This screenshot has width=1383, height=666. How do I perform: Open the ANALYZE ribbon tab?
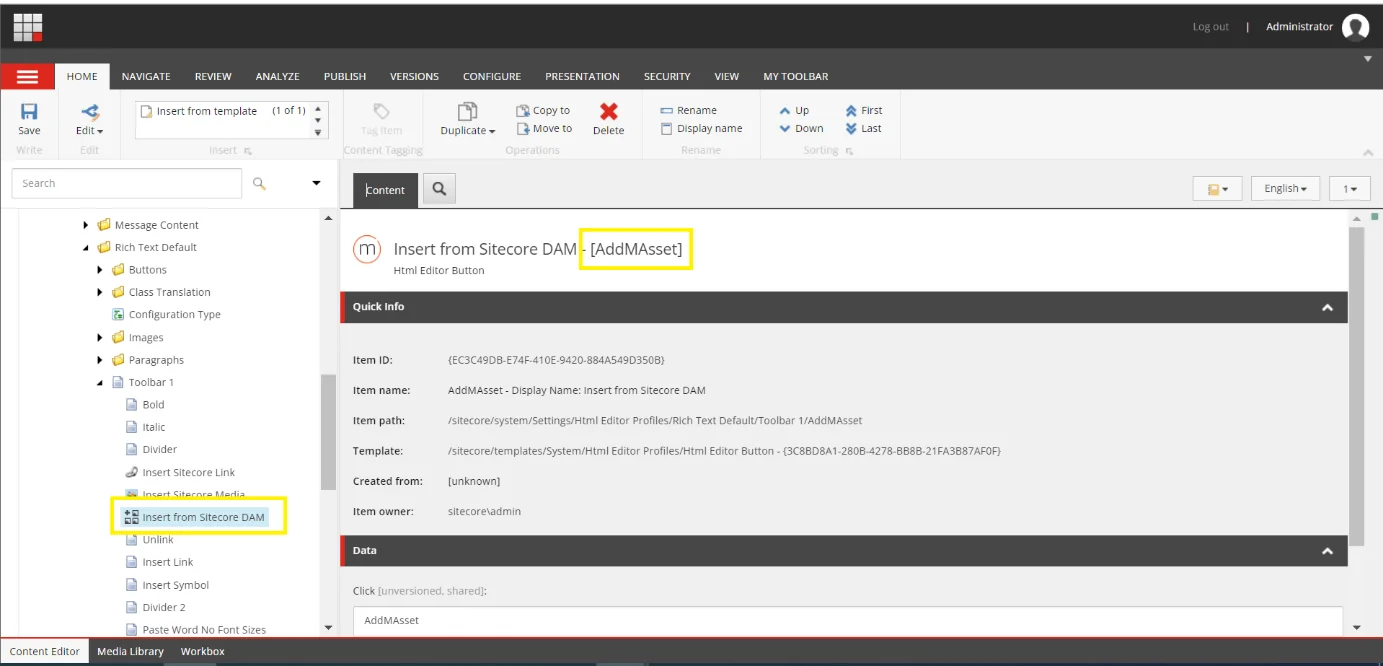tap(277, 76)
